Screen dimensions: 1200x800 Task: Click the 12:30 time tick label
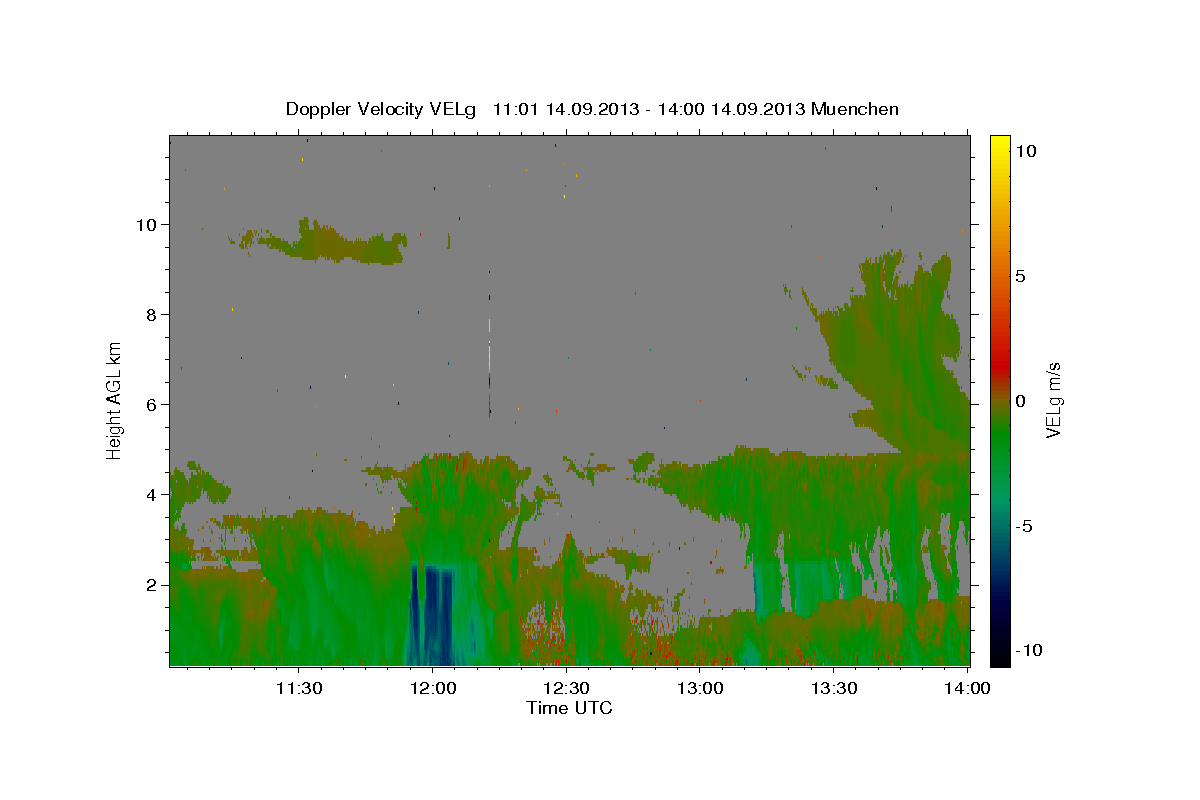tap(567, 688)
